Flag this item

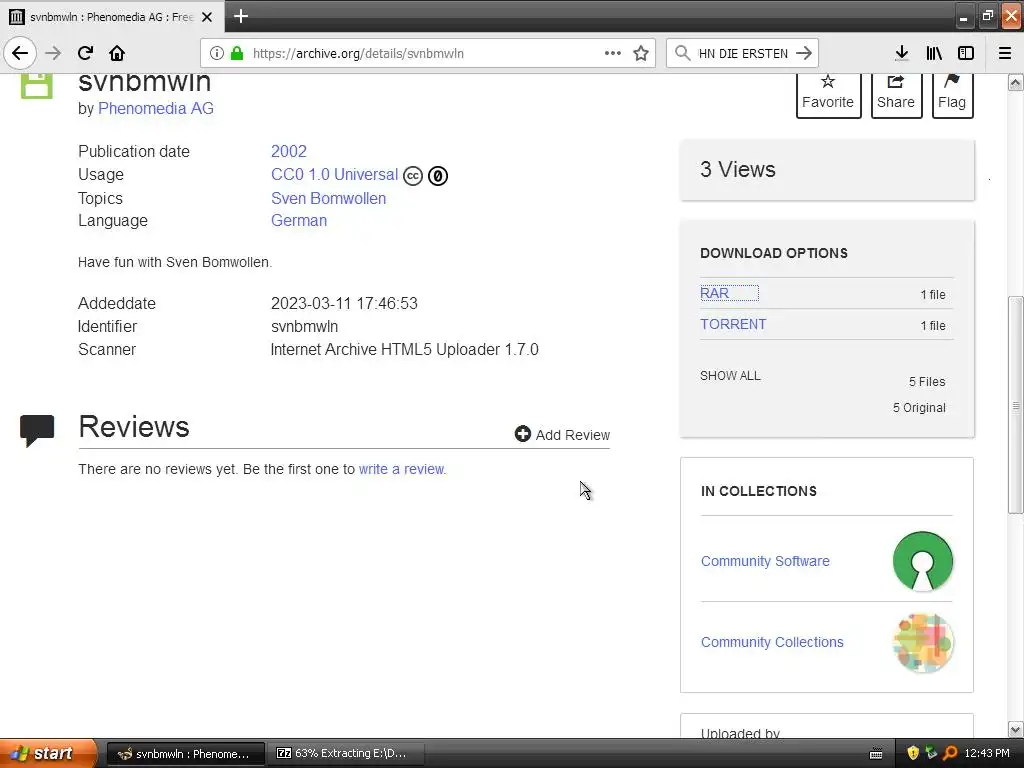point(952,94)
